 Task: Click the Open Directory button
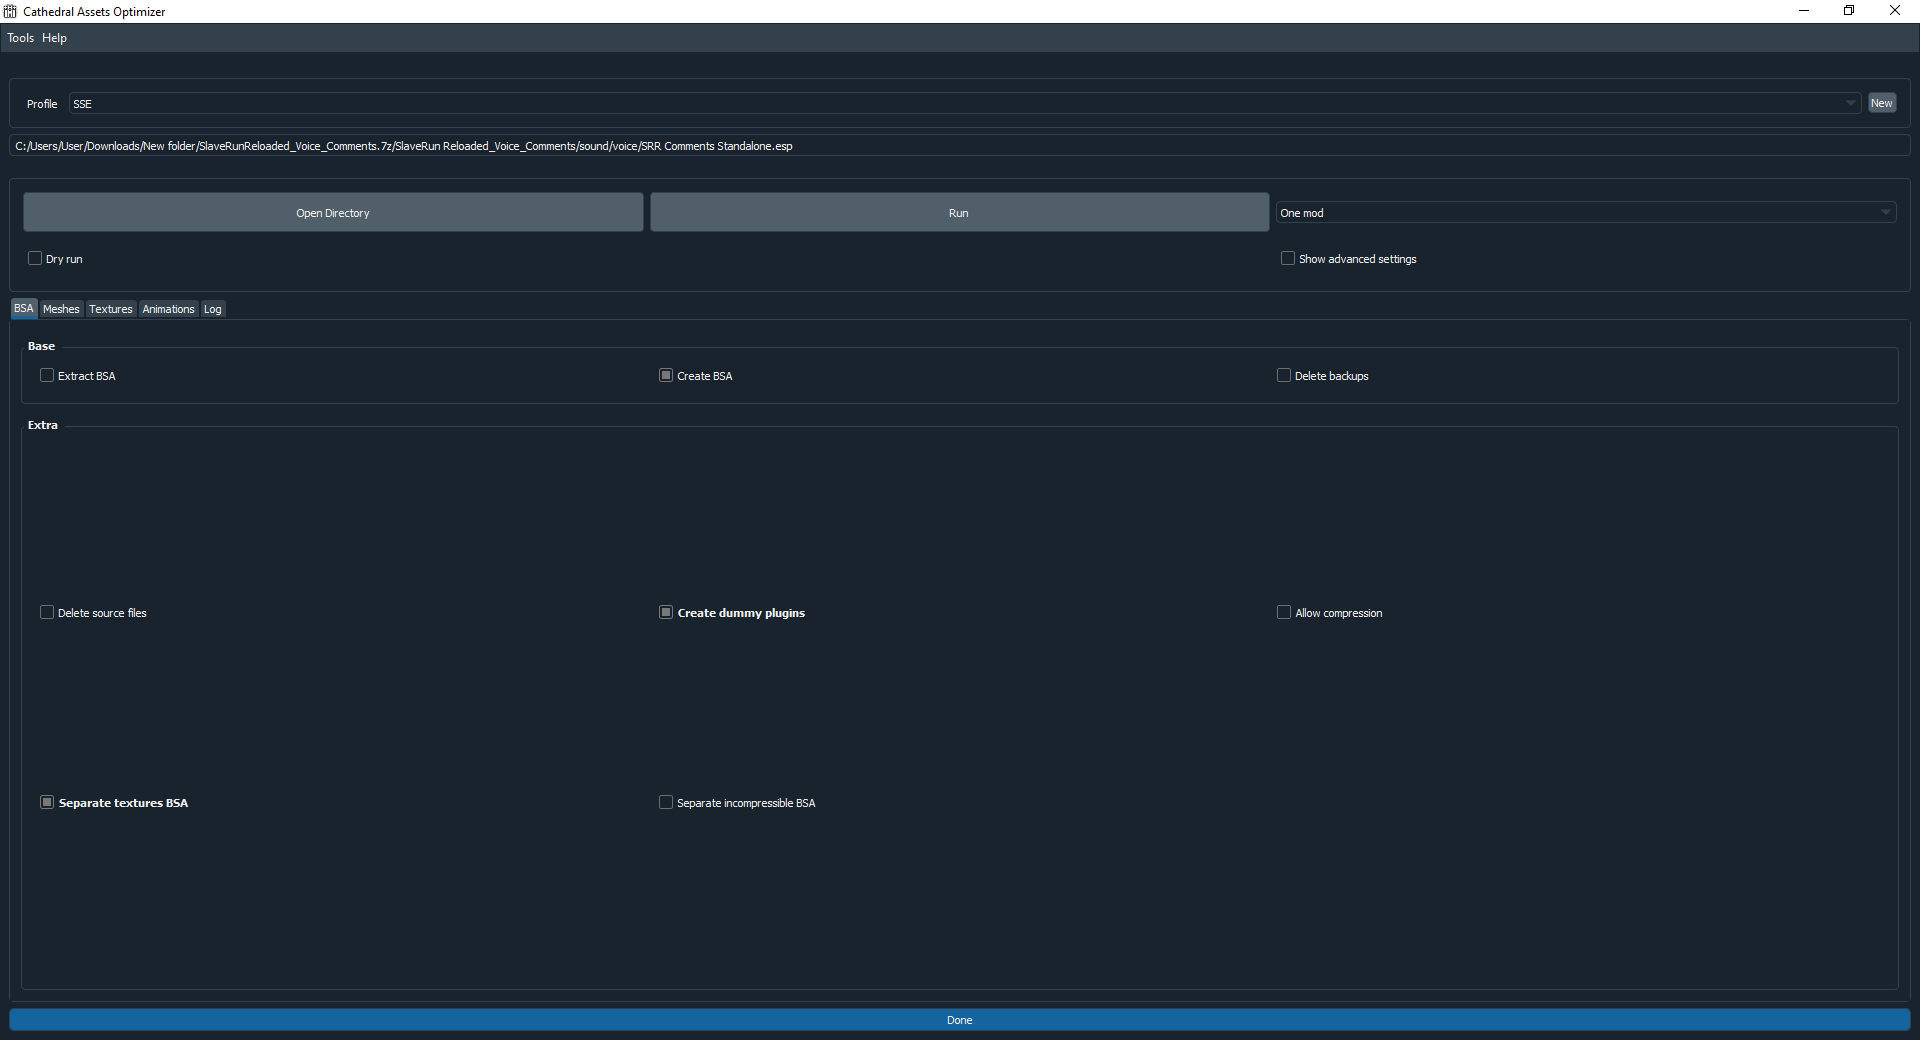[333, 213]
